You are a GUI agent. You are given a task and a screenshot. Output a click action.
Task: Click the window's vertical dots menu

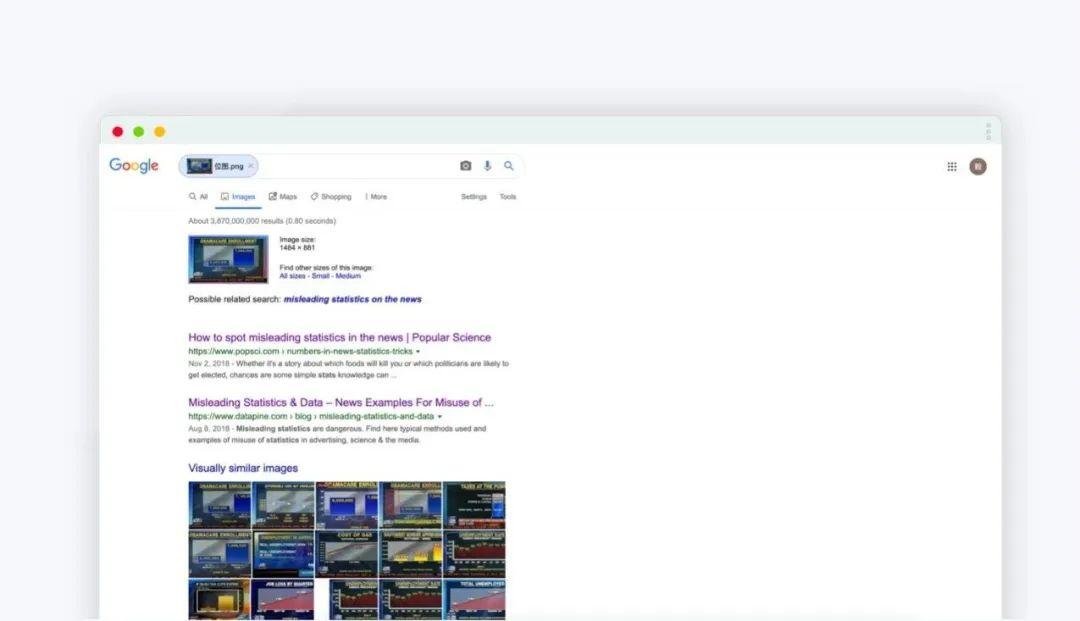click(988, 131)
